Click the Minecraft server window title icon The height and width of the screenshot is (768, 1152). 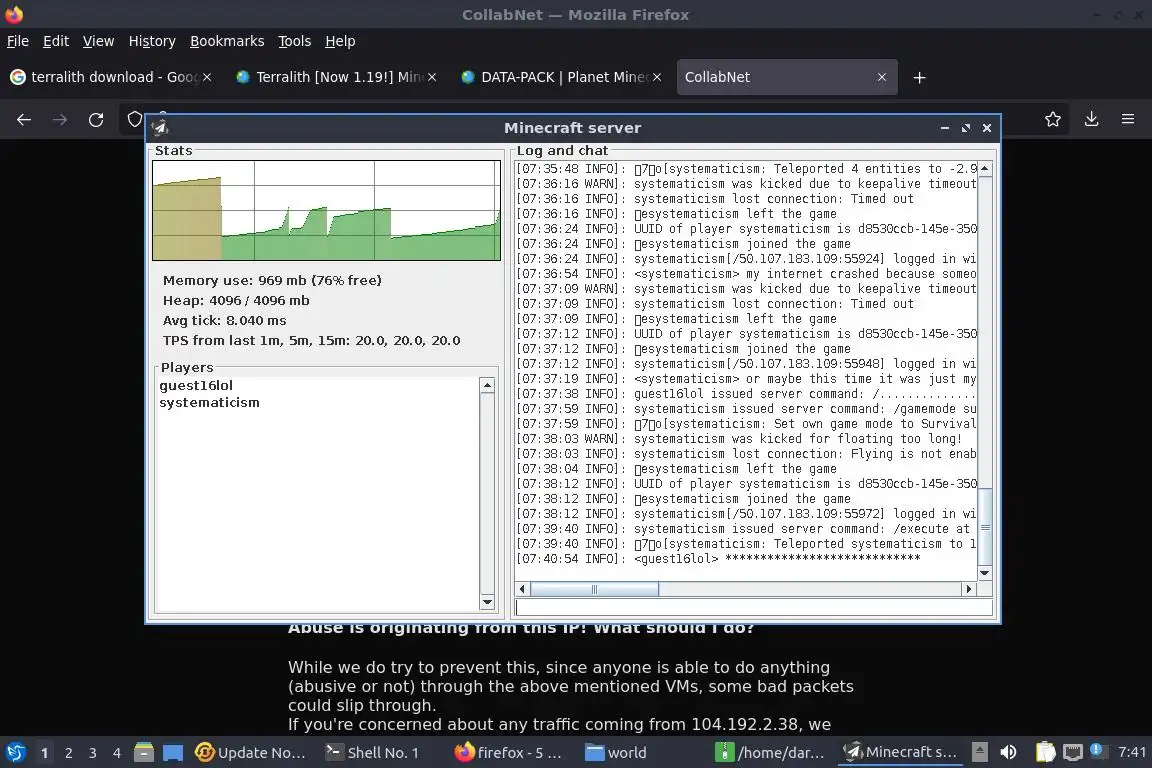160,128
